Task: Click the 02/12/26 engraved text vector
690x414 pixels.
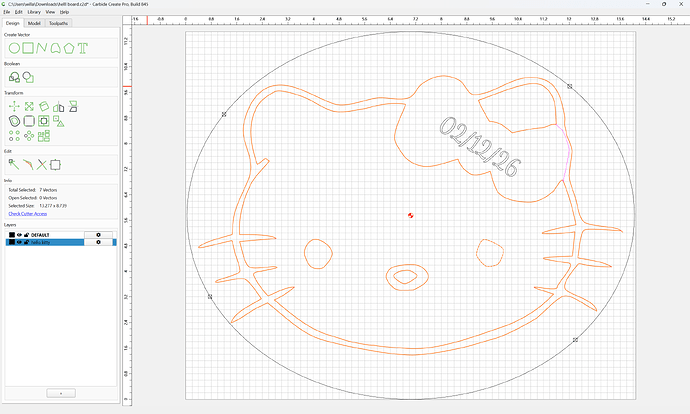Action: click(x=480, y=147)
